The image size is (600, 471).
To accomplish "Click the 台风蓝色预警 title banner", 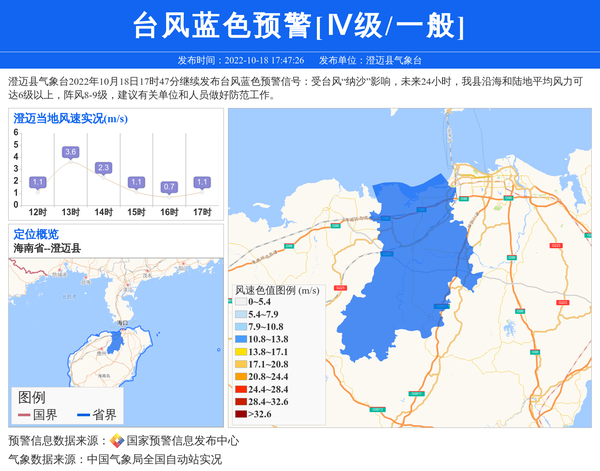I will (x=299, y=26).
